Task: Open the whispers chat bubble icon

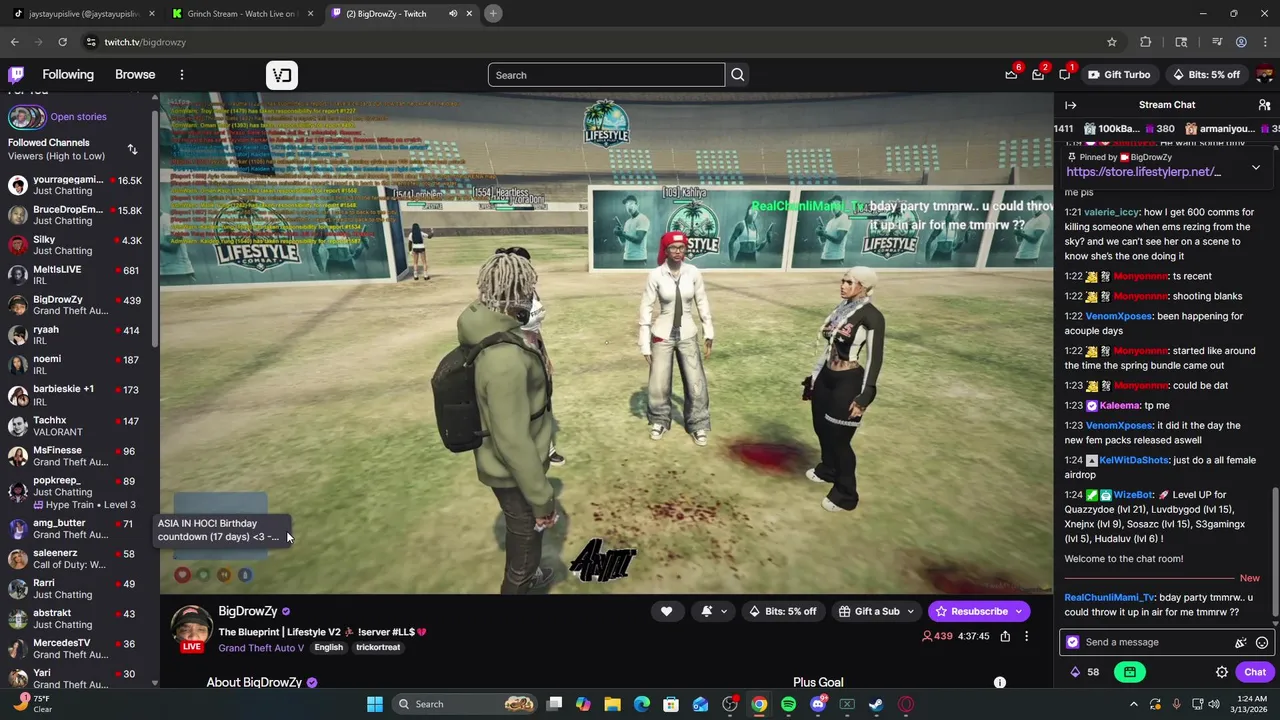Action: pyautogui.click(x=1065, y=75)
